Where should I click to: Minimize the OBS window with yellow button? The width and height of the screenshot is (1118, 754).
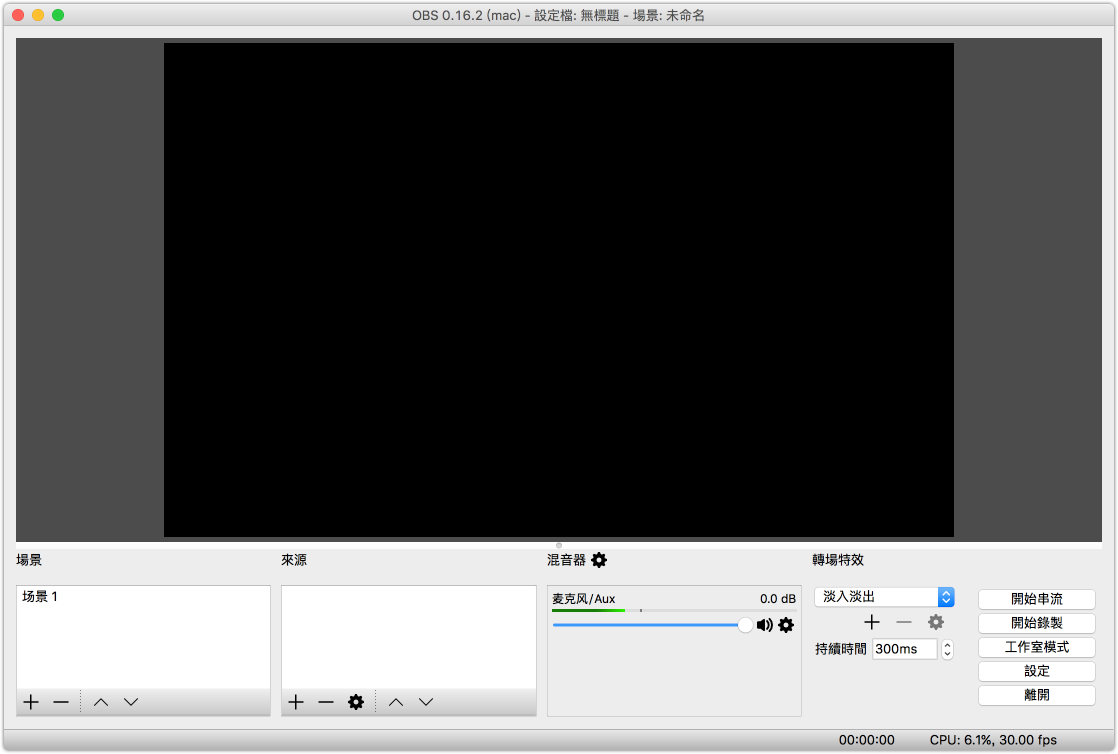click(x=38, y=15)
